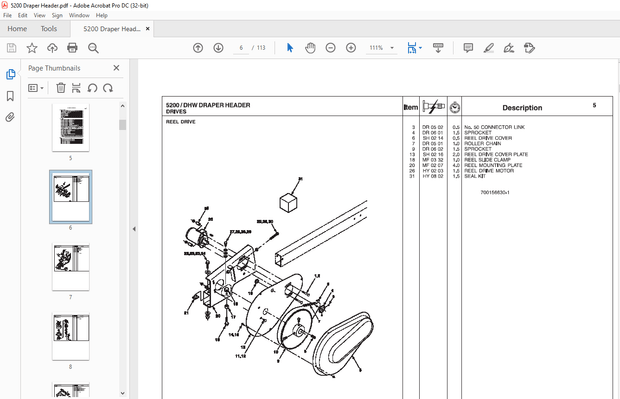Click the stamp tool icon

(x=529, y=48)
